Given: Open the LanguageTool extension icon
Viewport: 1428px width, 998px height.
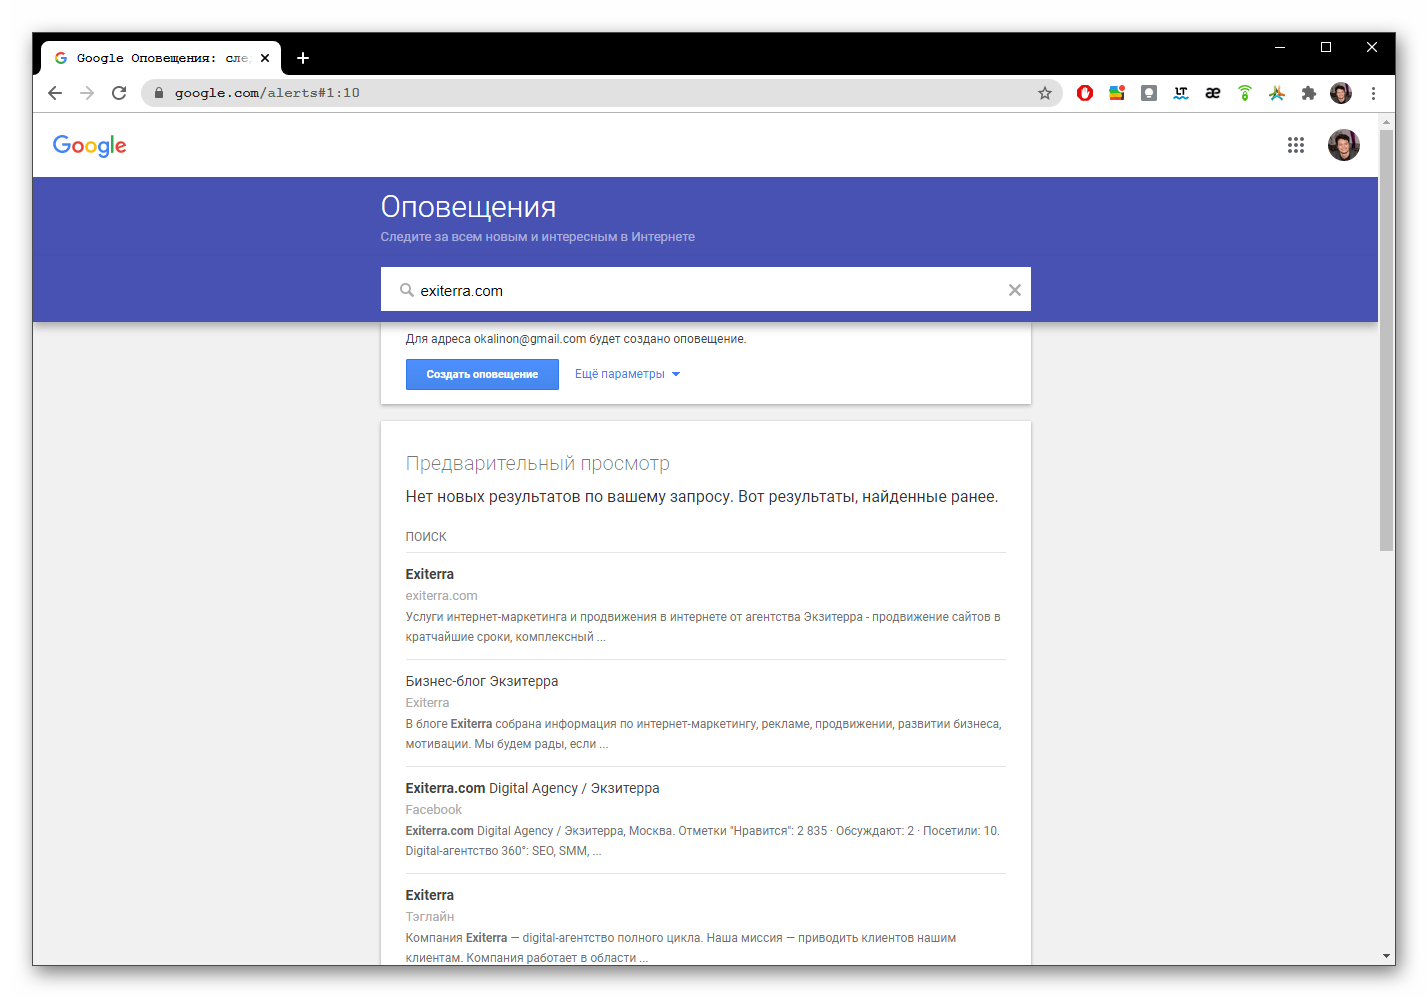Looking at the screenshot, I should tap(1181, 93).
